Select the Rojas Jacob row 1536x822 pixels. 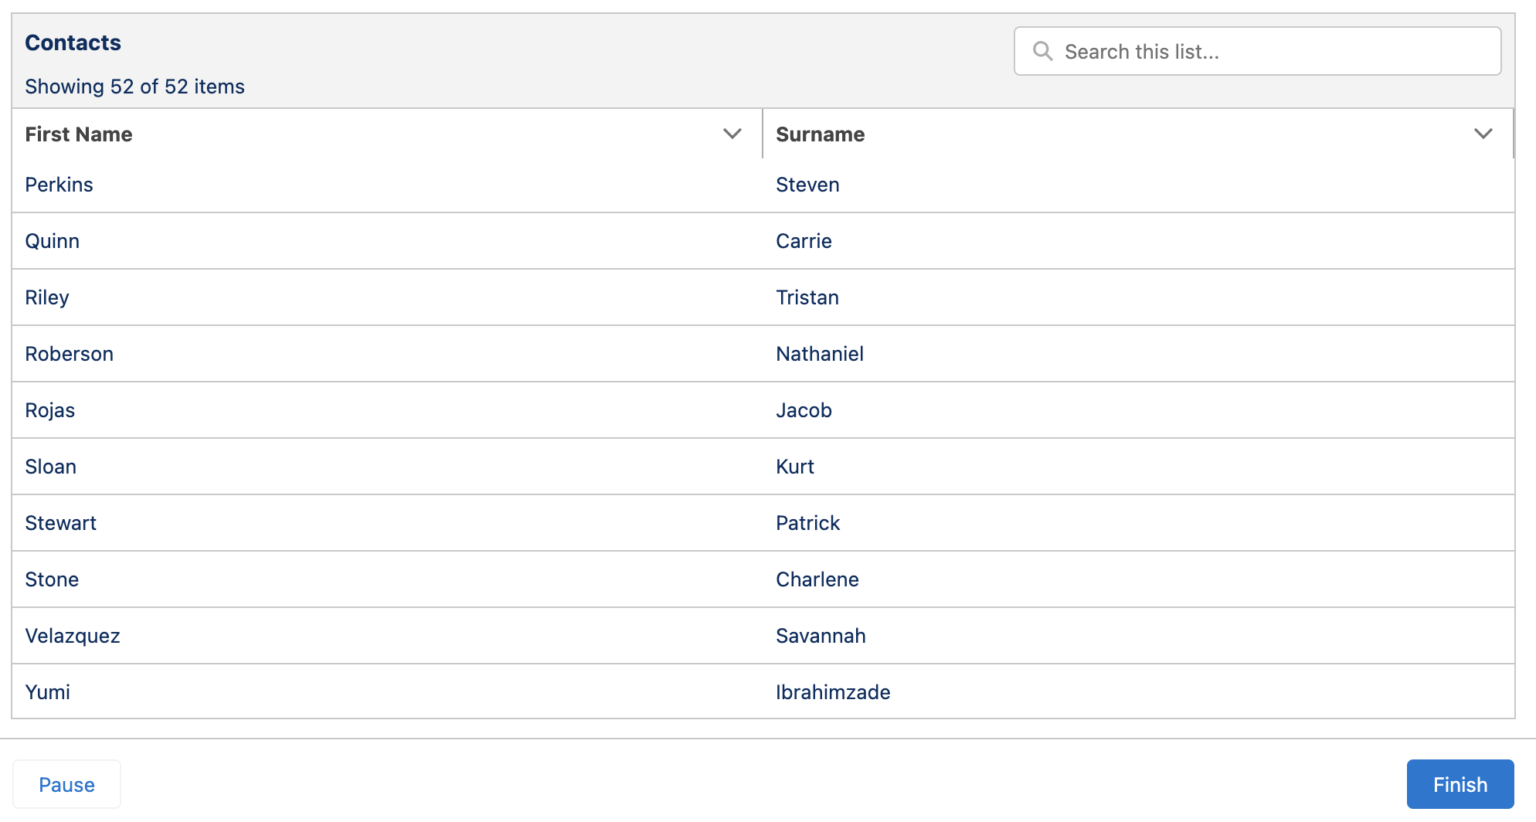(49, 410)
